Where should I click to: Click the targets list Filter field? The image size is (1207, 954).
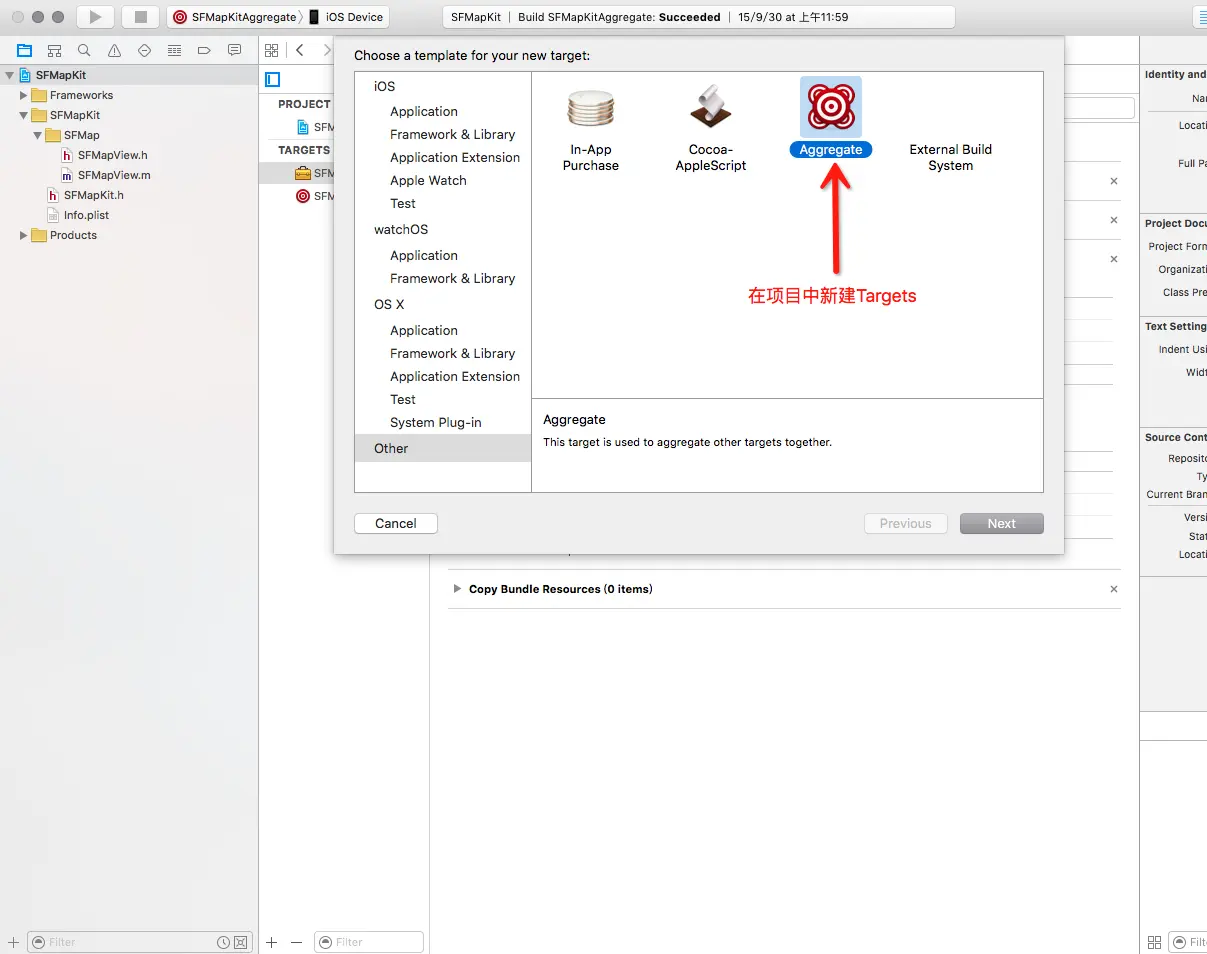pos(369,942)
